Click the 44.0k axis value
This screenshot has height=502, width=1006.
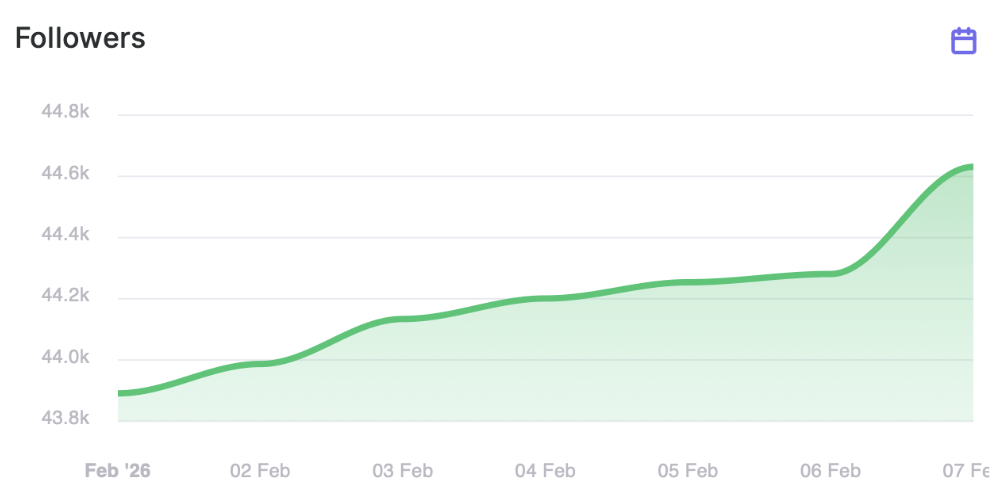coord(65,359)
